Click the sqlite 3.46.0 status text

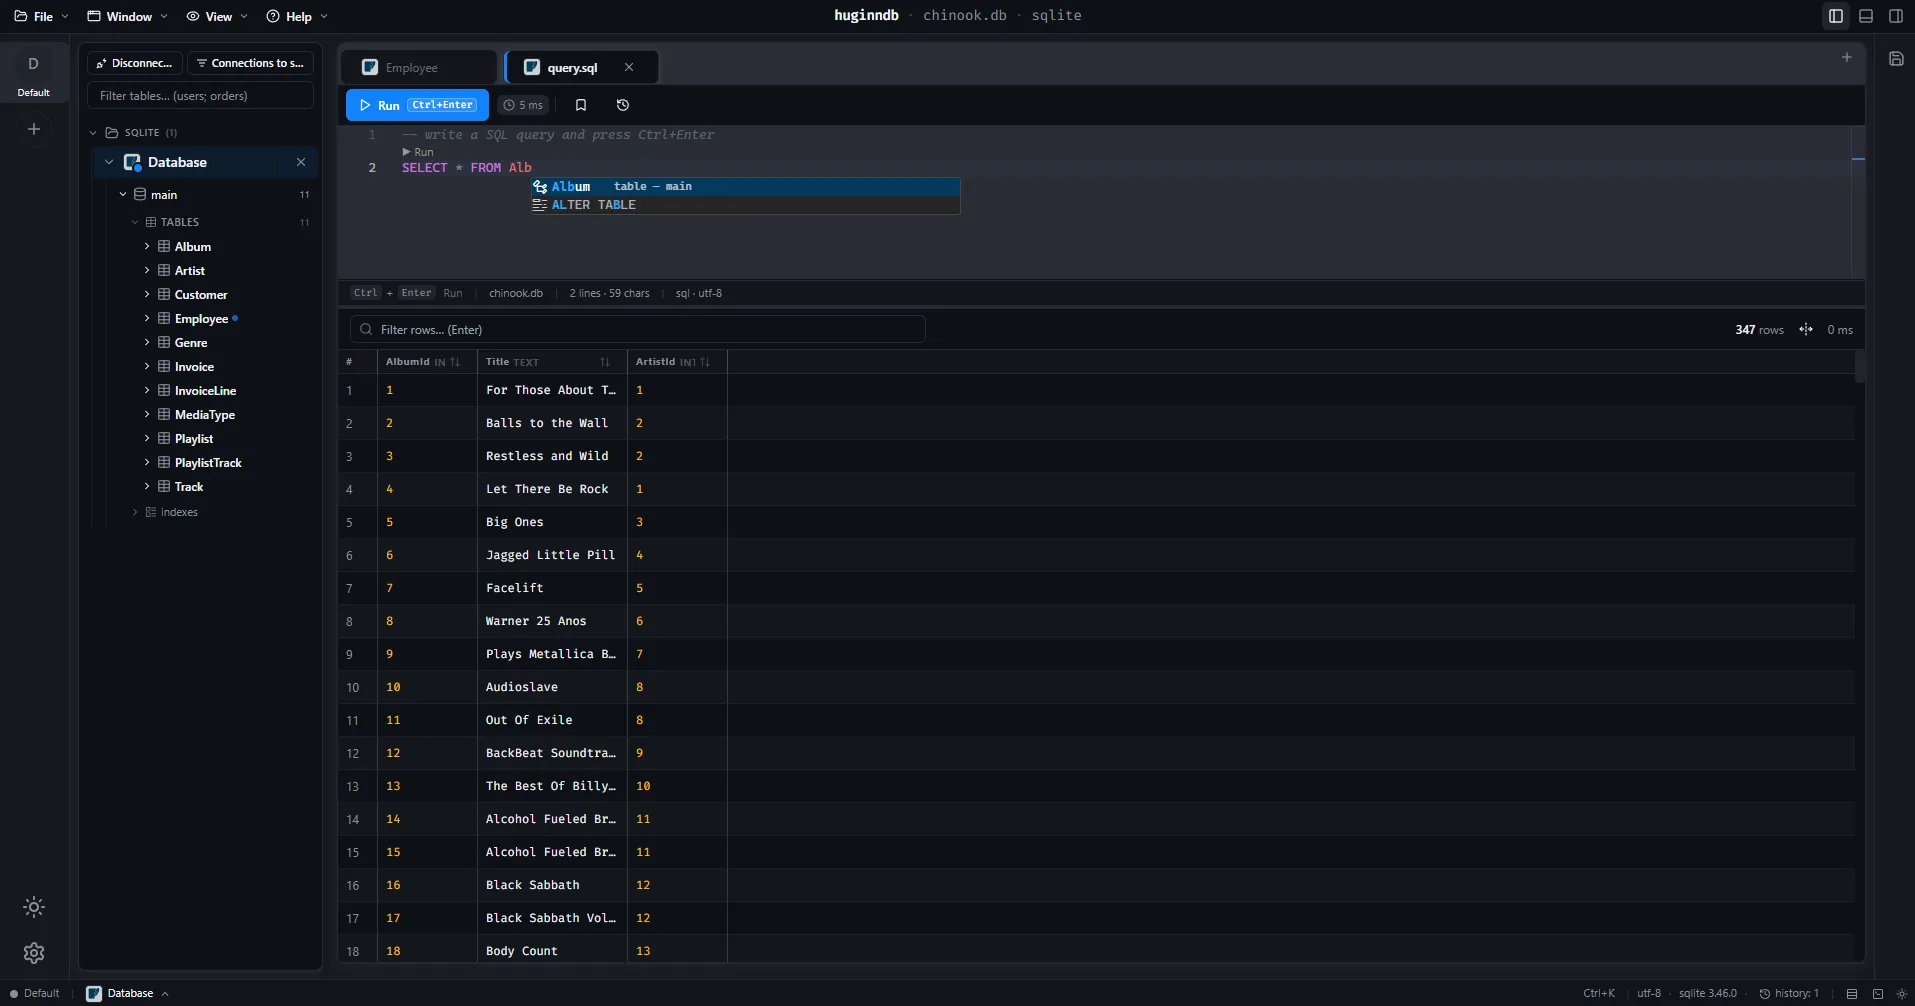coord(1708,993)
